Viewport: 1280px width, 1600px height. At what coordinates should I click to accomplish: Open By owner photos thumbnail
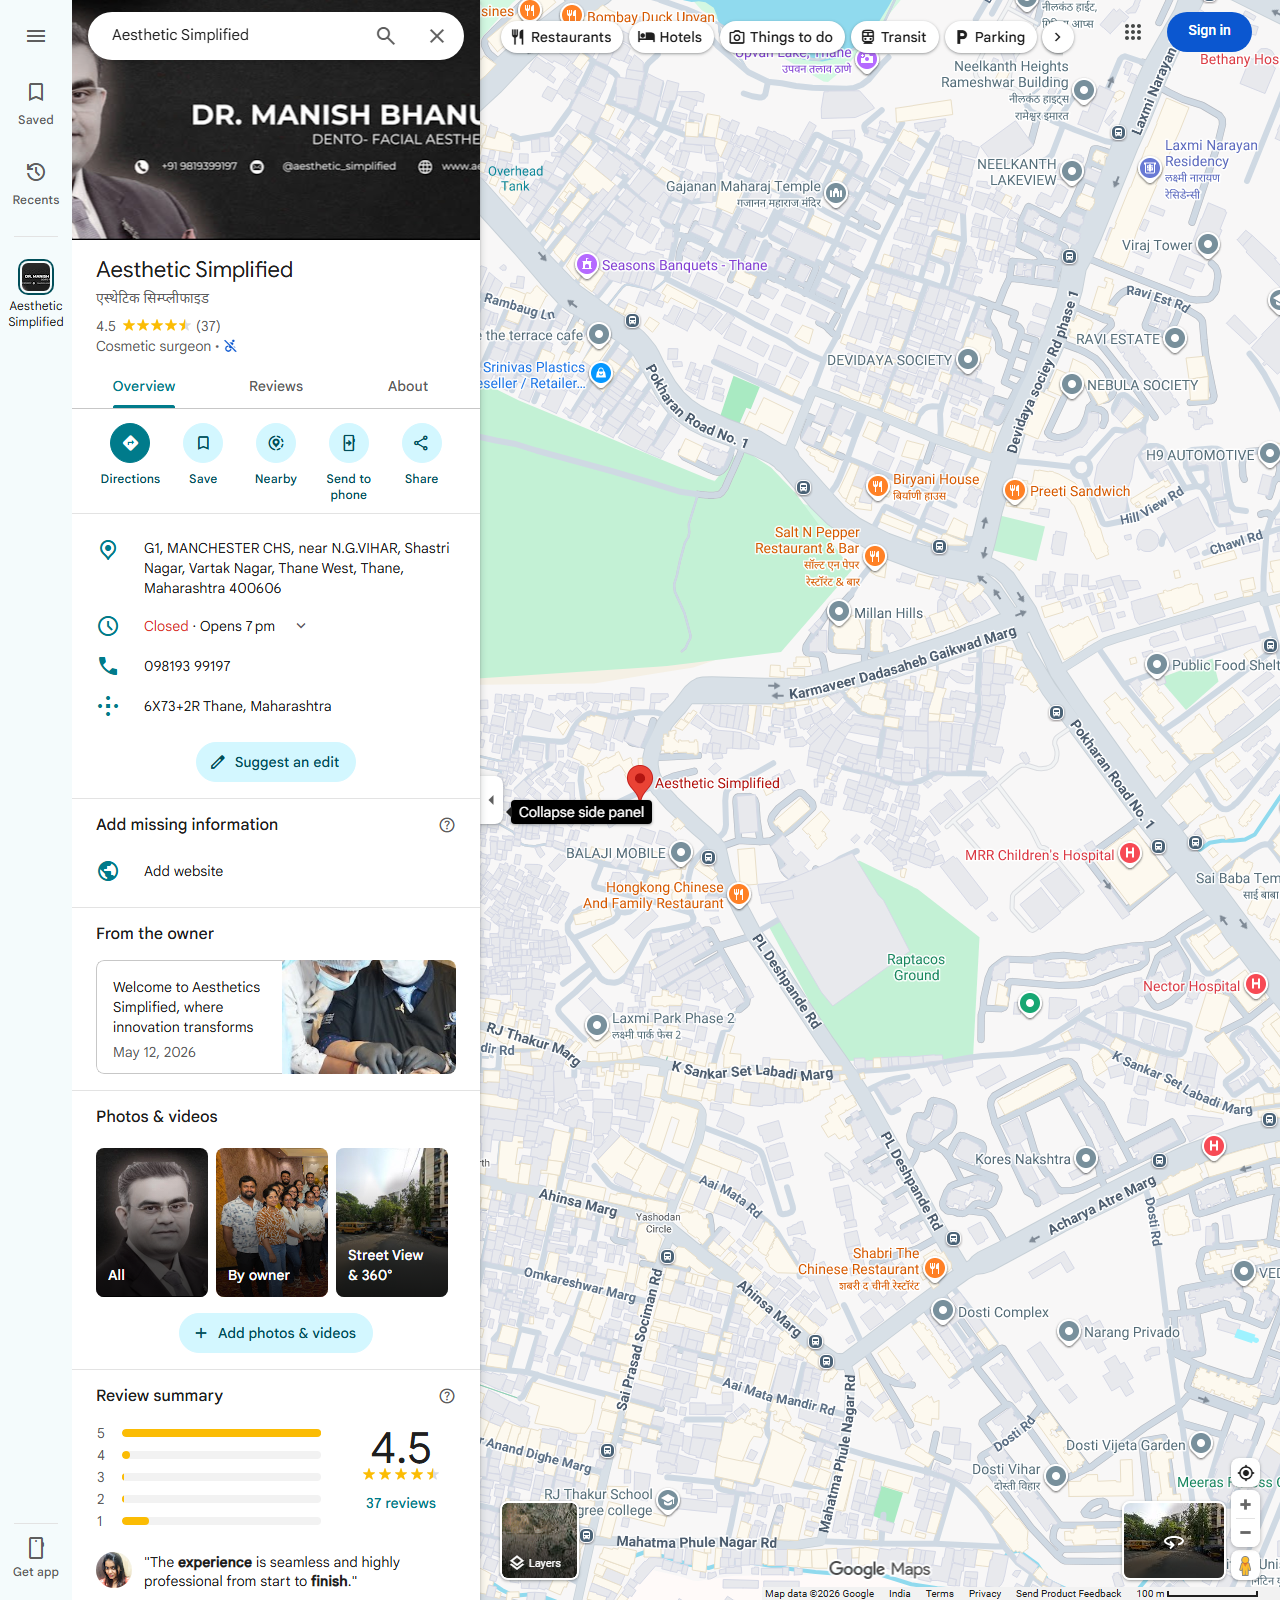tap(272, 1222)
